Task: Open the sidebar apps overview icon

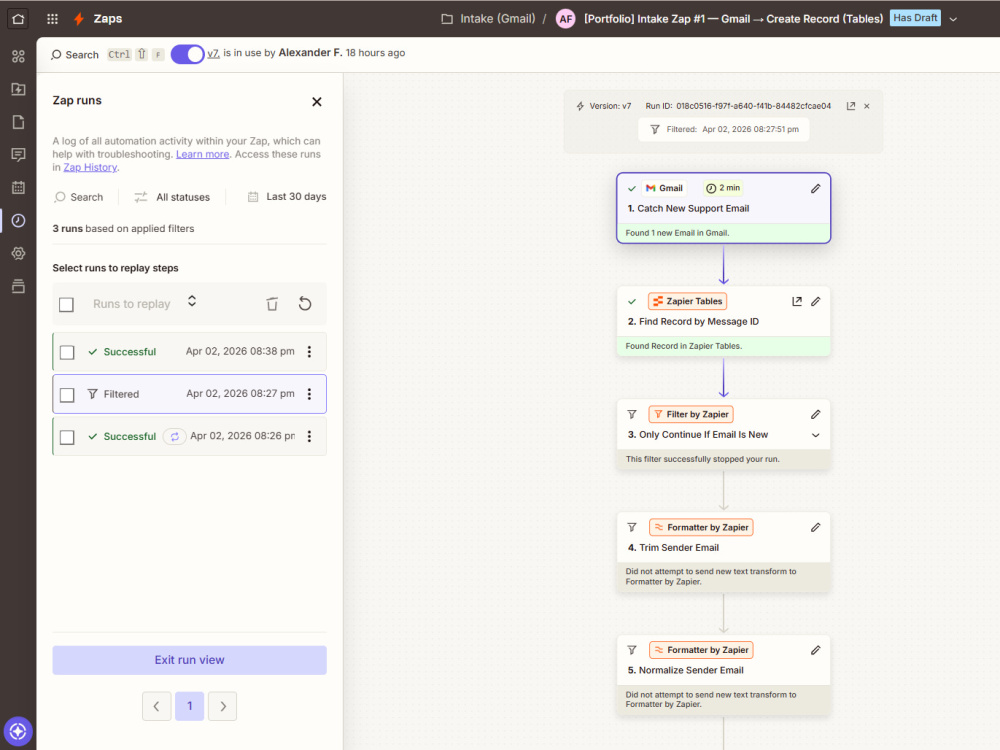Action: pyautogui.click(x=18, y=56)
